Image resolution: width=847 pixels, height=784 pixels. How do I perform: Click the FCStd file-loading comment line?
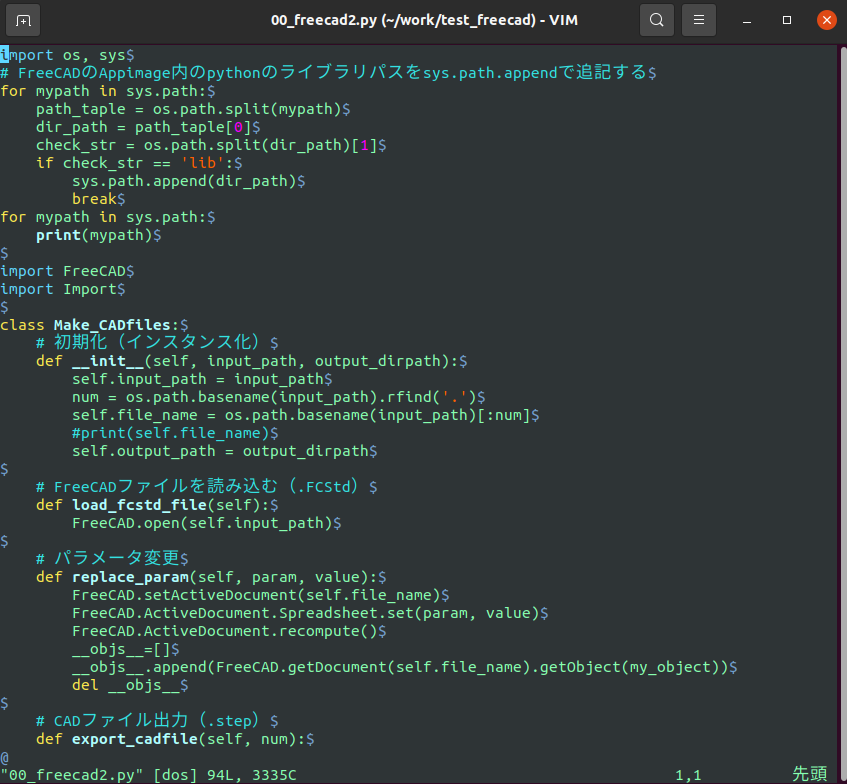point(206,486)
